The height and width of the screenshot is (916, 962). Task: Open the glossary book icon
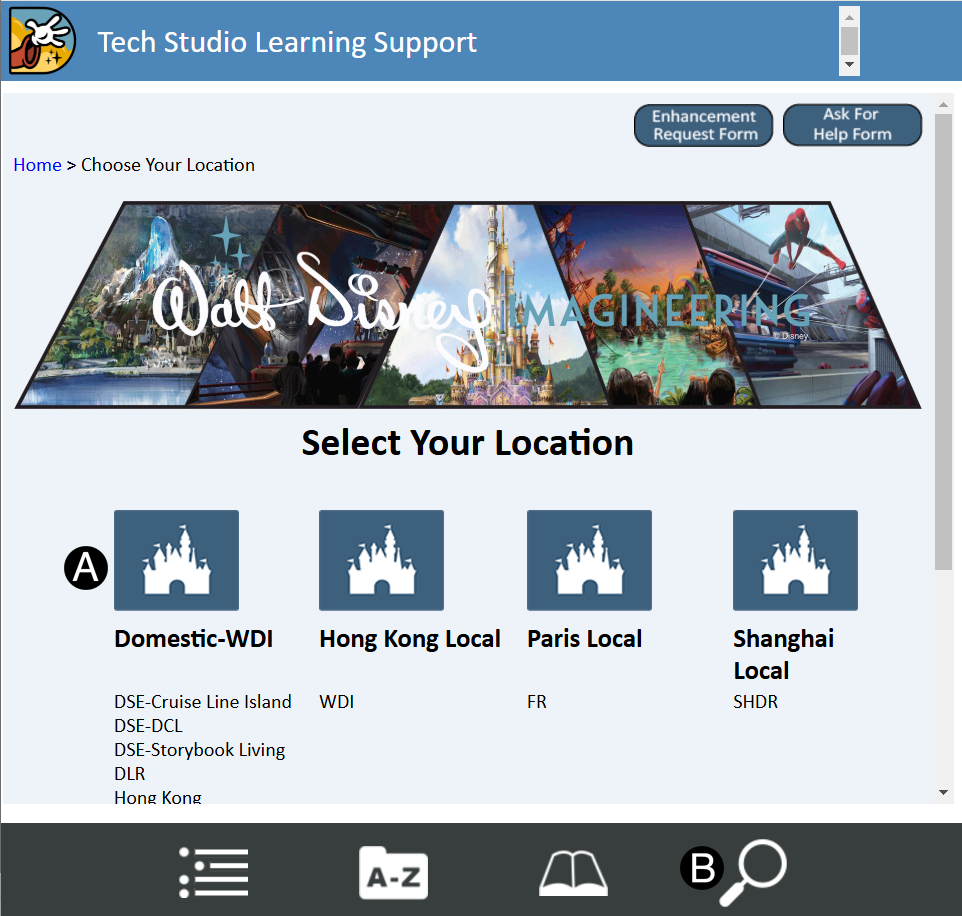coord(573,872)
